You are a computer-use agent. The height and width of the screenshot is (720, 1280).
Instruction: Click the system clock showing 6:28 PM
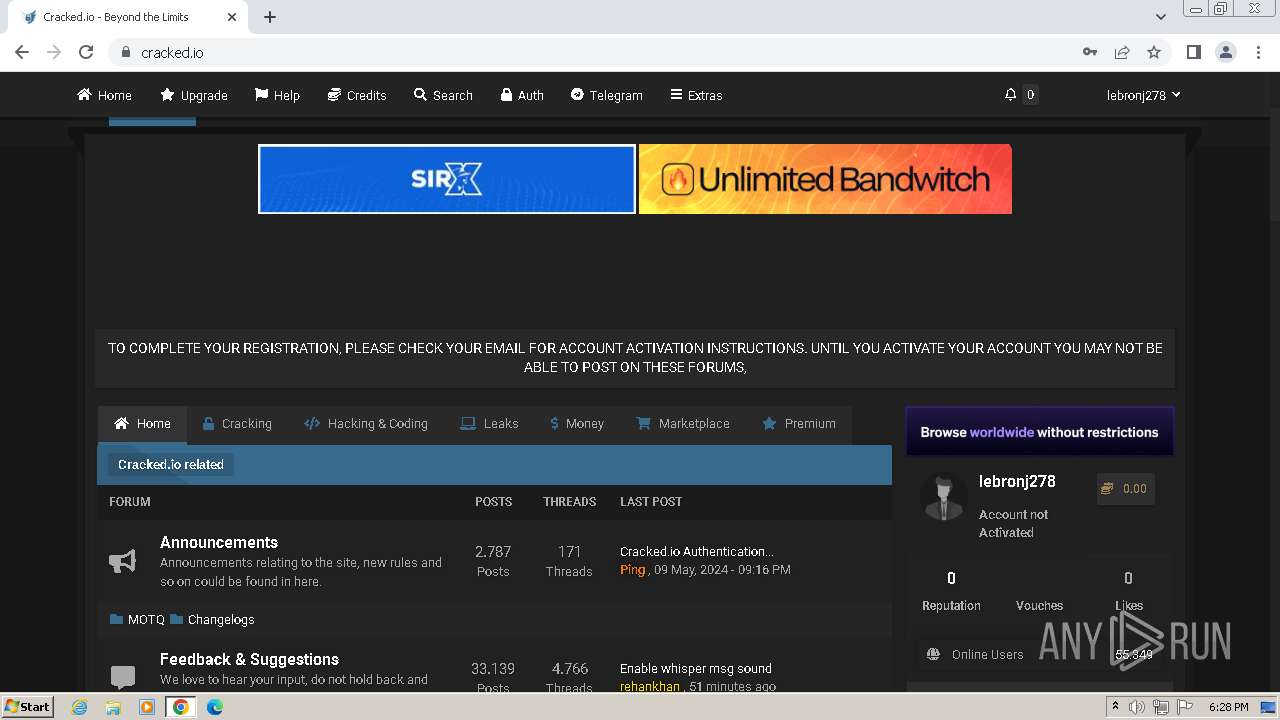tap(1228, 707)
